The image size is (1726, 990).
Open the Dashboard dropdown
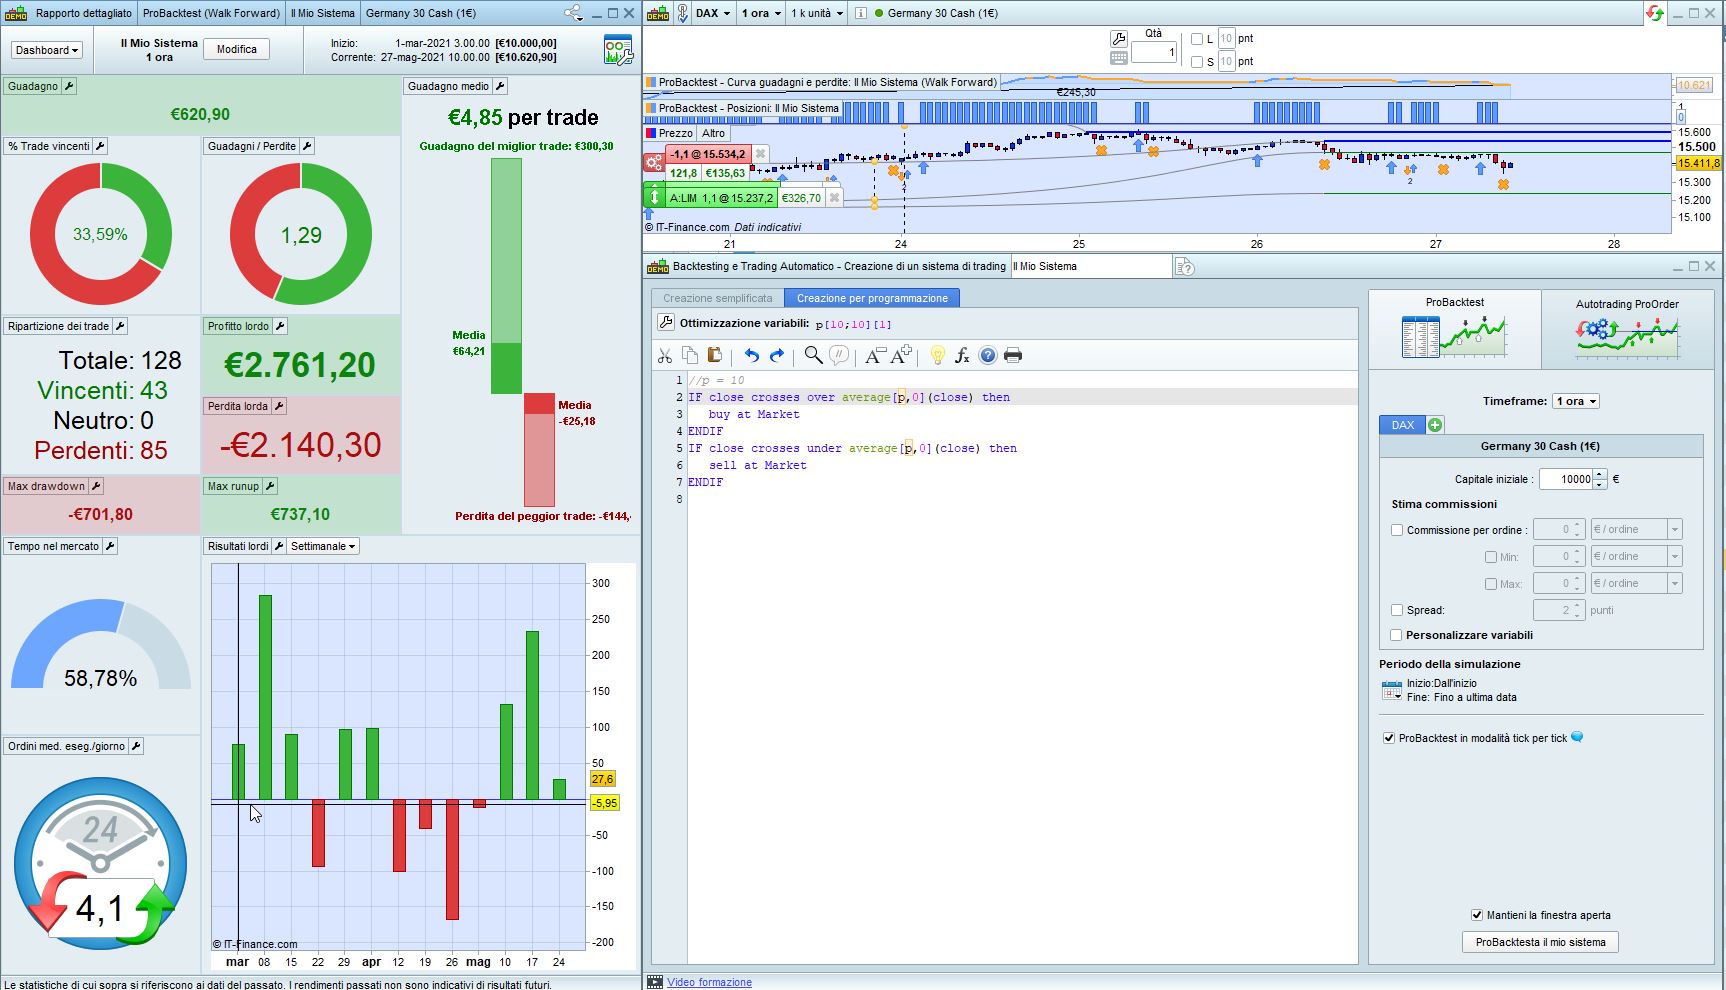pos(47,50)
